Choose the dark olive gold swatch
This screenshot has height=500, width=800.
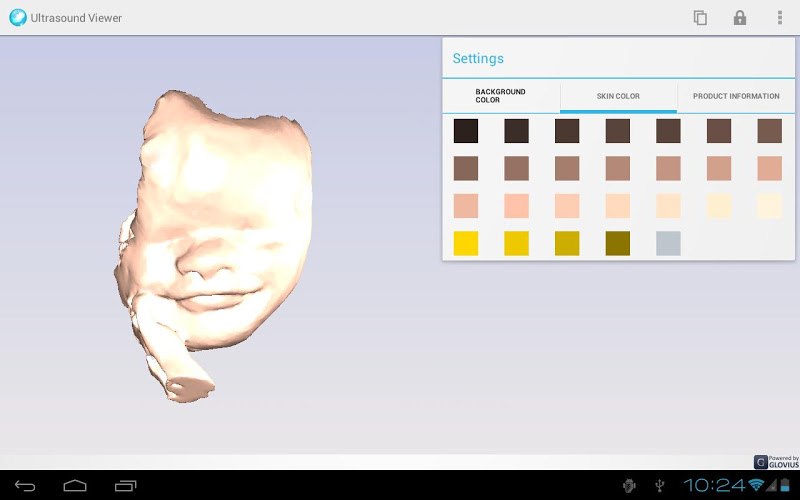pyautogui.click(x=618, y=243)
